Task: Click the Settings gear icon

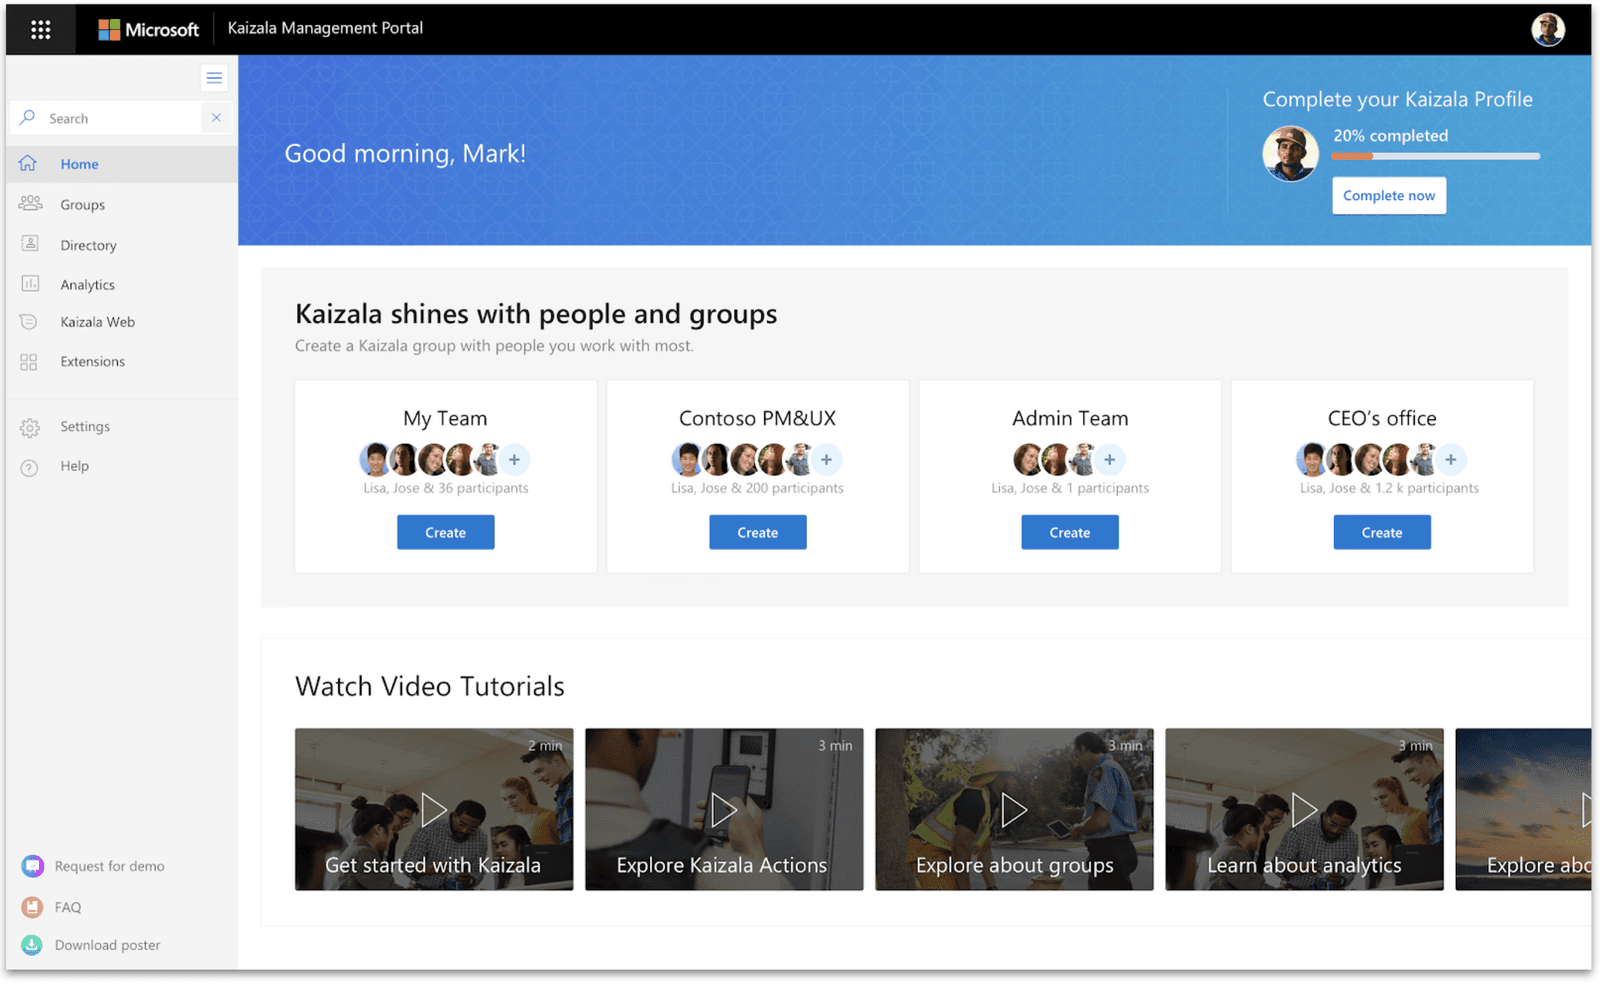Action: point(30,427)
